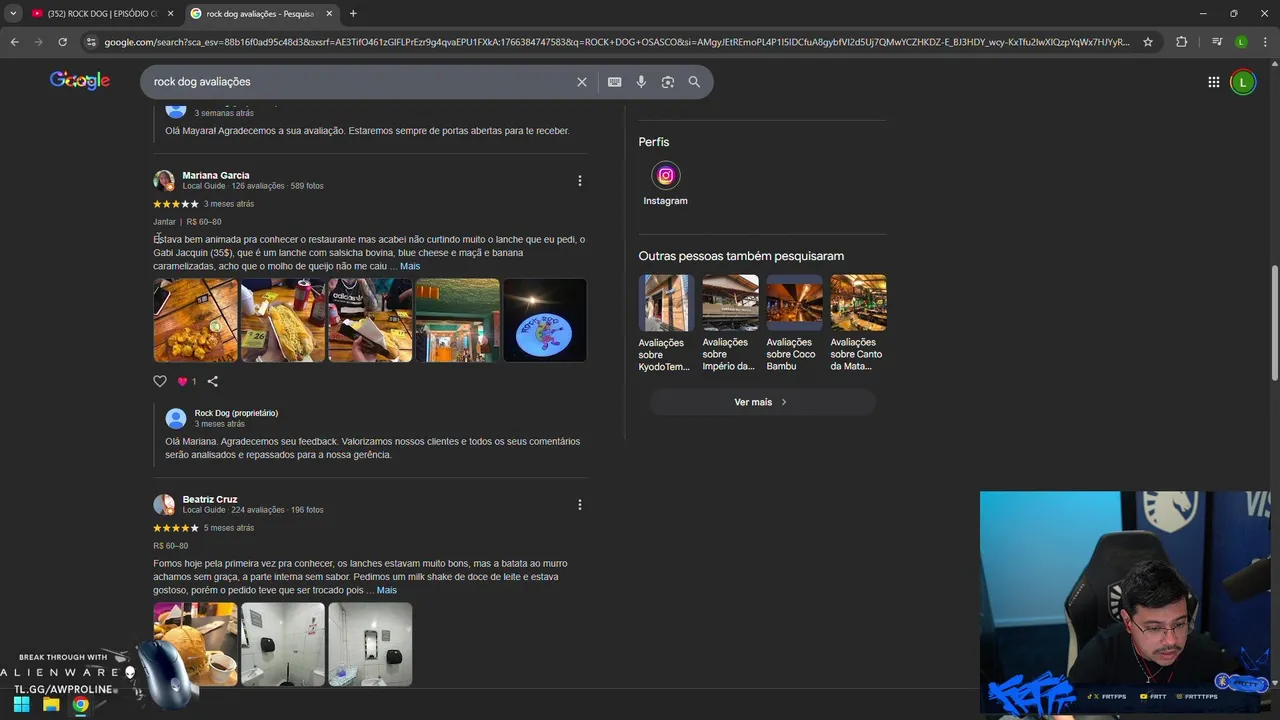Viewport: 1280px width, 720px height.
Task: Click the Google logo
Action: tap(80, 81)
